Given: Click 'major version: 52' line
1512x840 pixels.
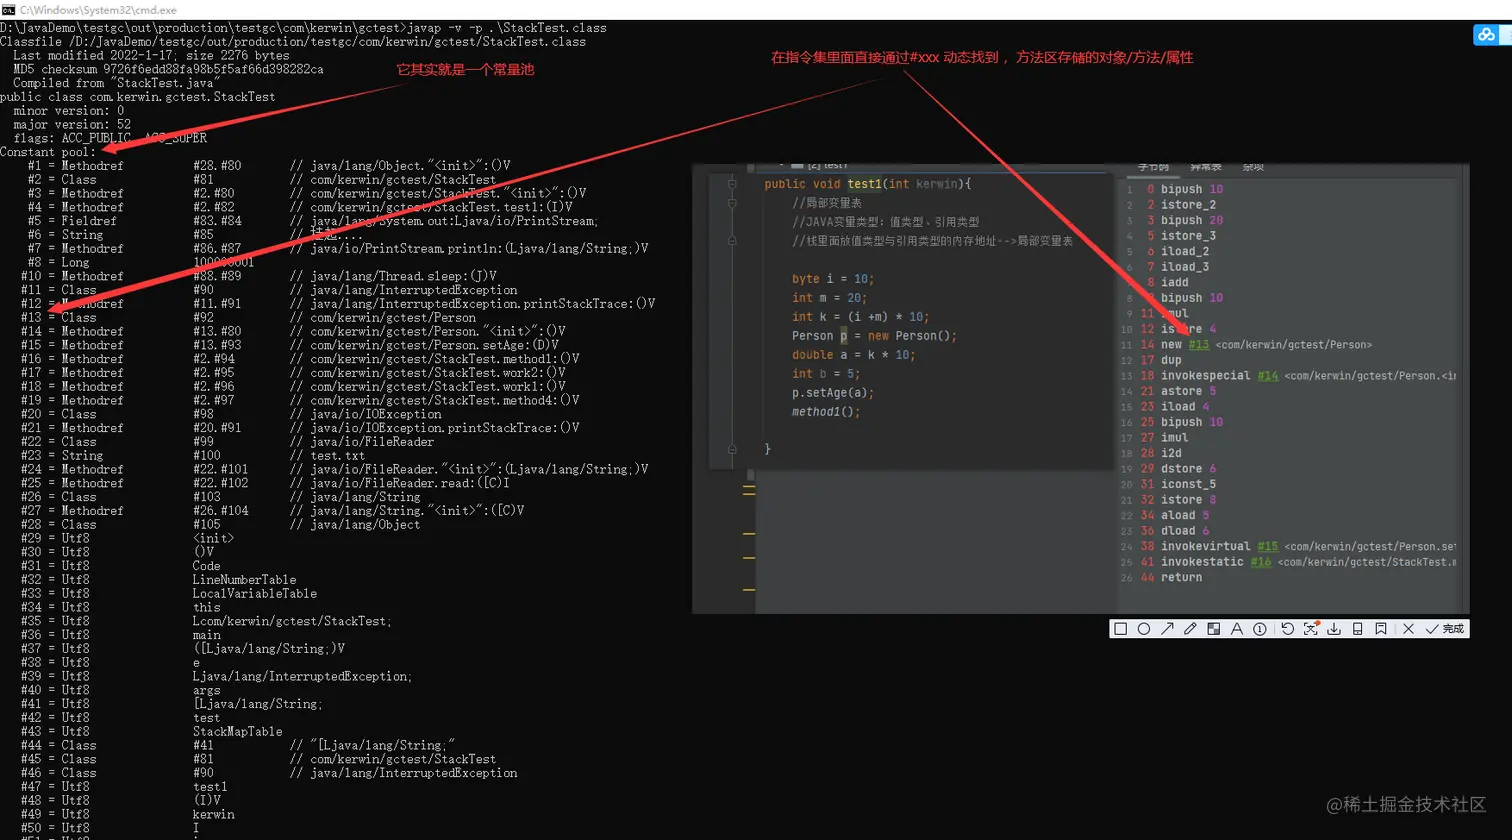Looking at the screenshot, I should 72,124.
